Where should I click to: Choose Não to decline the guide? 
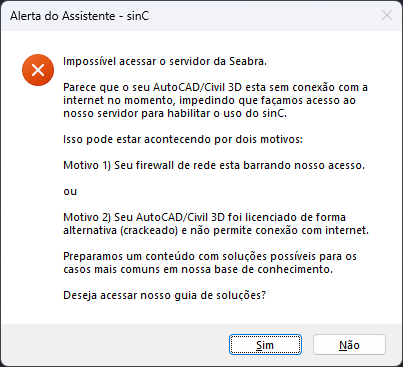point(349,345)
